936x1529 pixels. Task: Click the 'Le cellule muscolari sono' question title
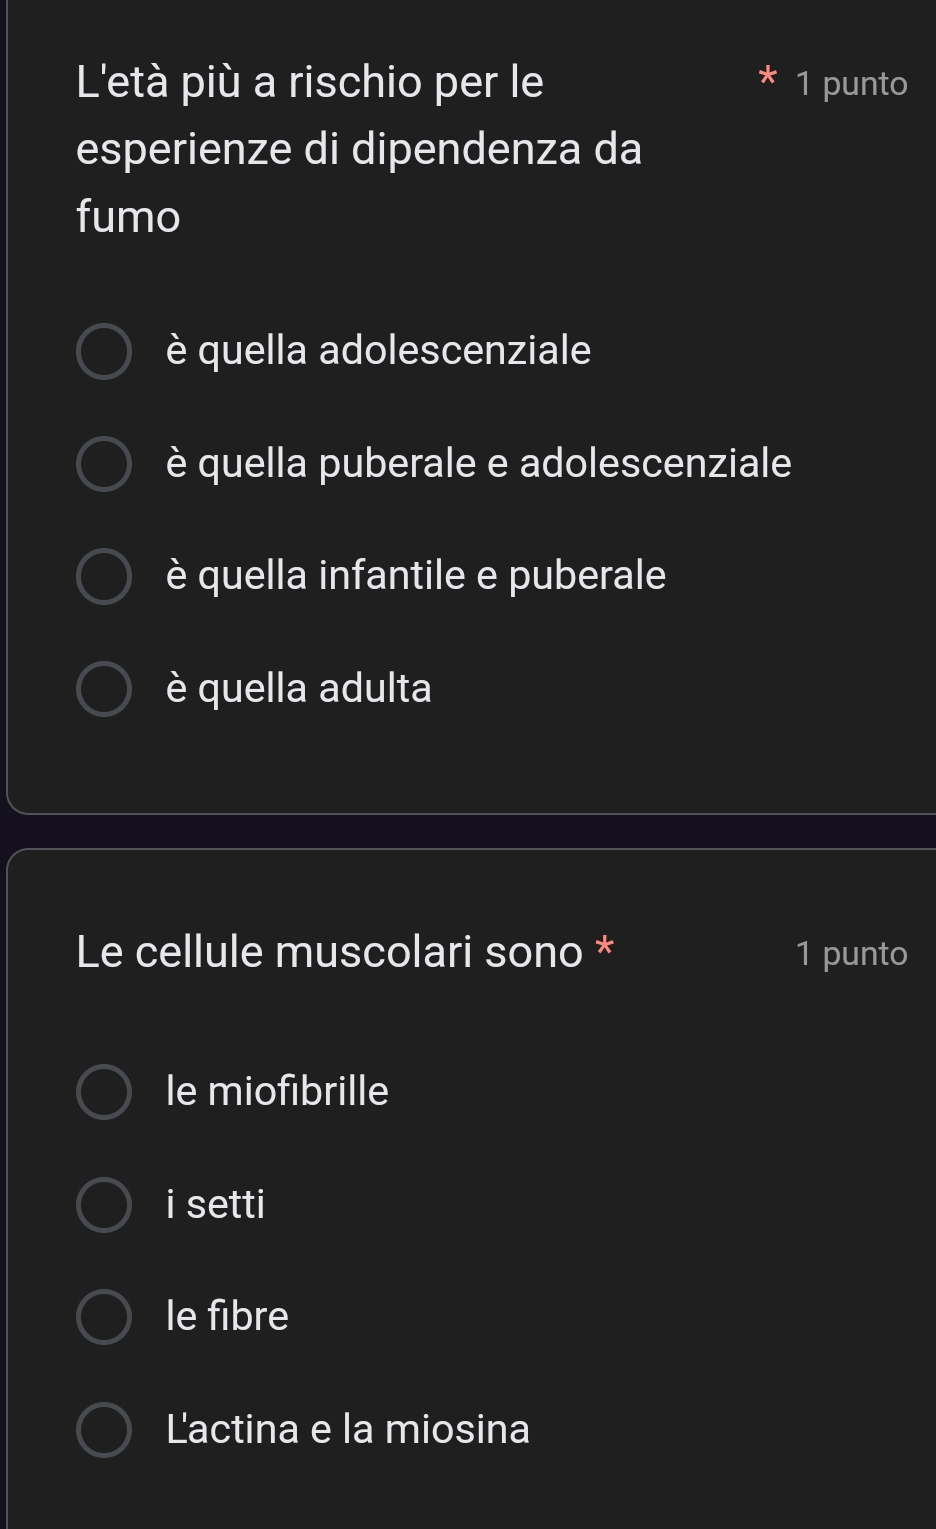point(329,952)
